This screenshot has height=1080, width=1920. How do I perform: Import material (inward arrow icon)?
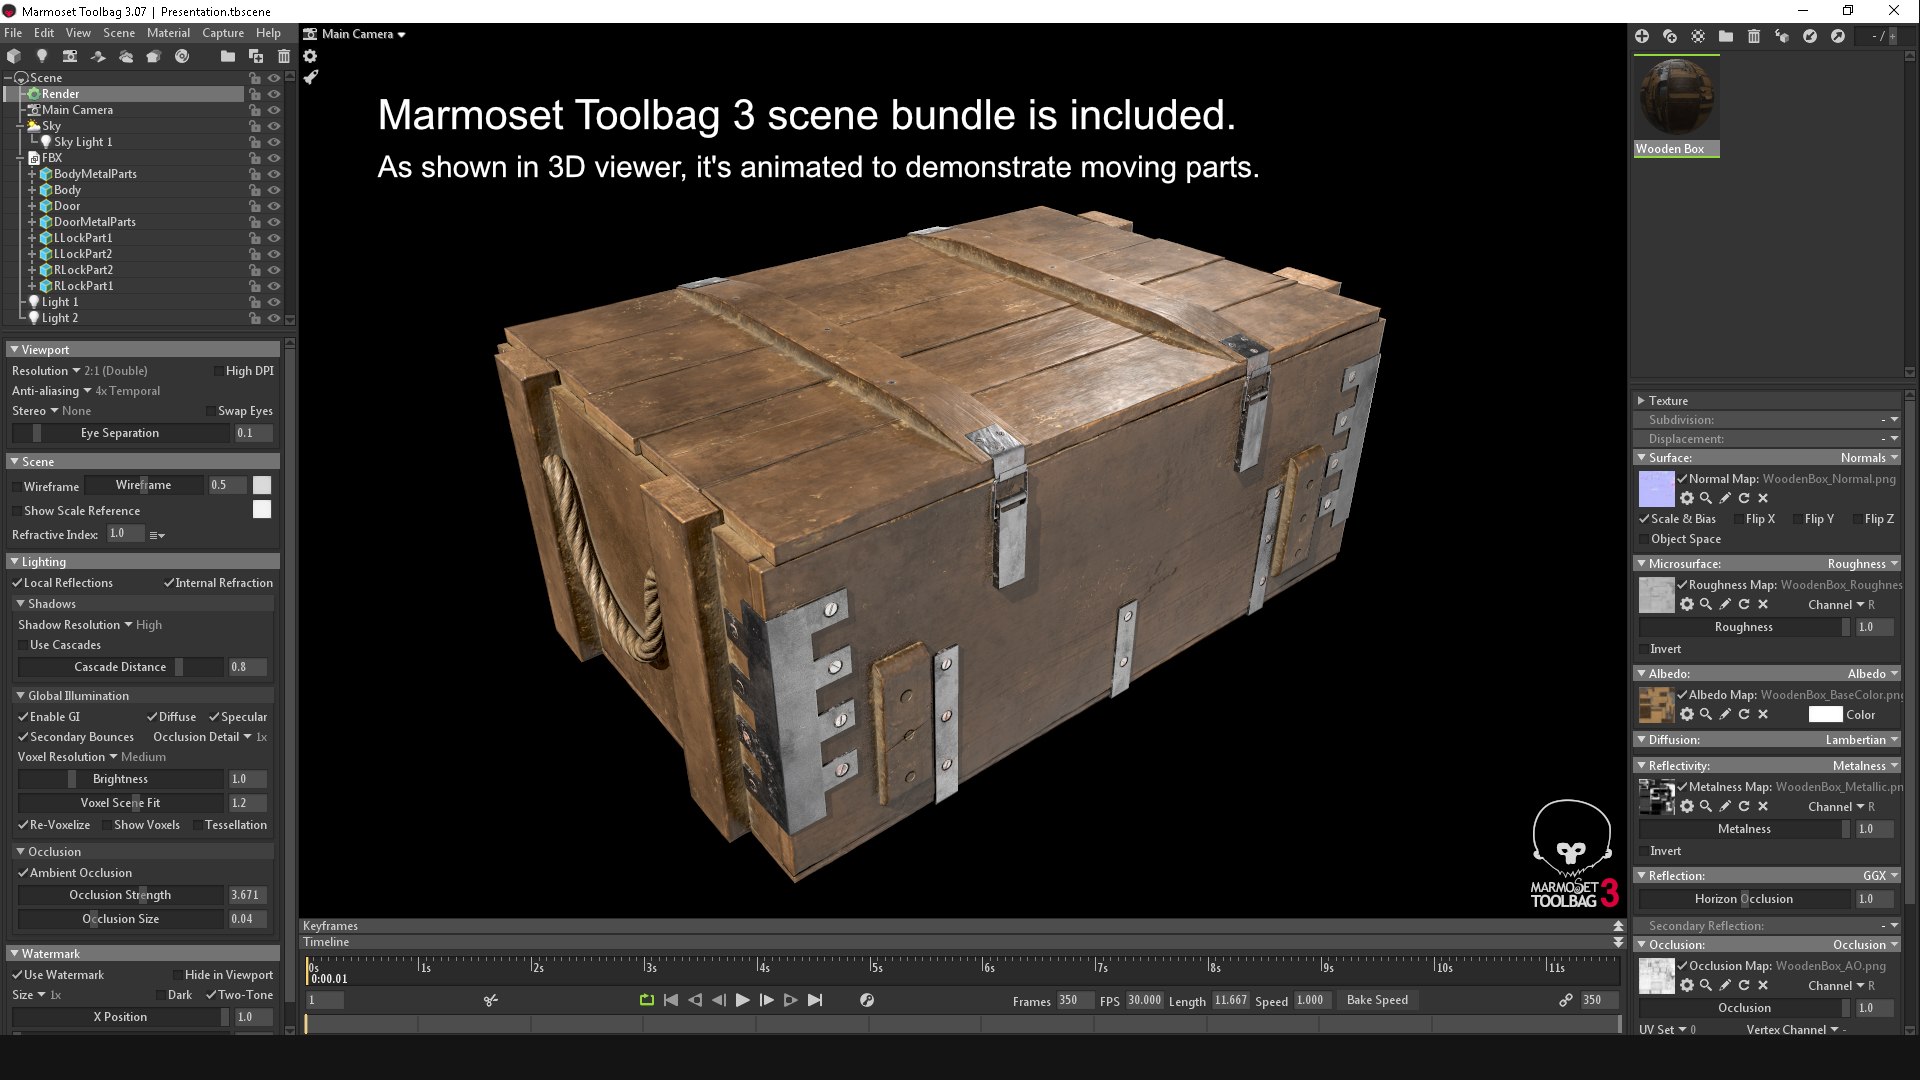click(x=1810, y=36)
